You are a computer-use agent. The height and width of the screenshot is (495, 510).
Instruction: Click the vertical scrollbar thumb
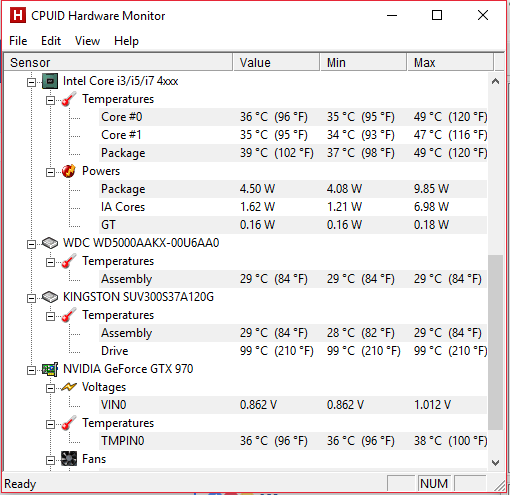(x=495, y=342)
